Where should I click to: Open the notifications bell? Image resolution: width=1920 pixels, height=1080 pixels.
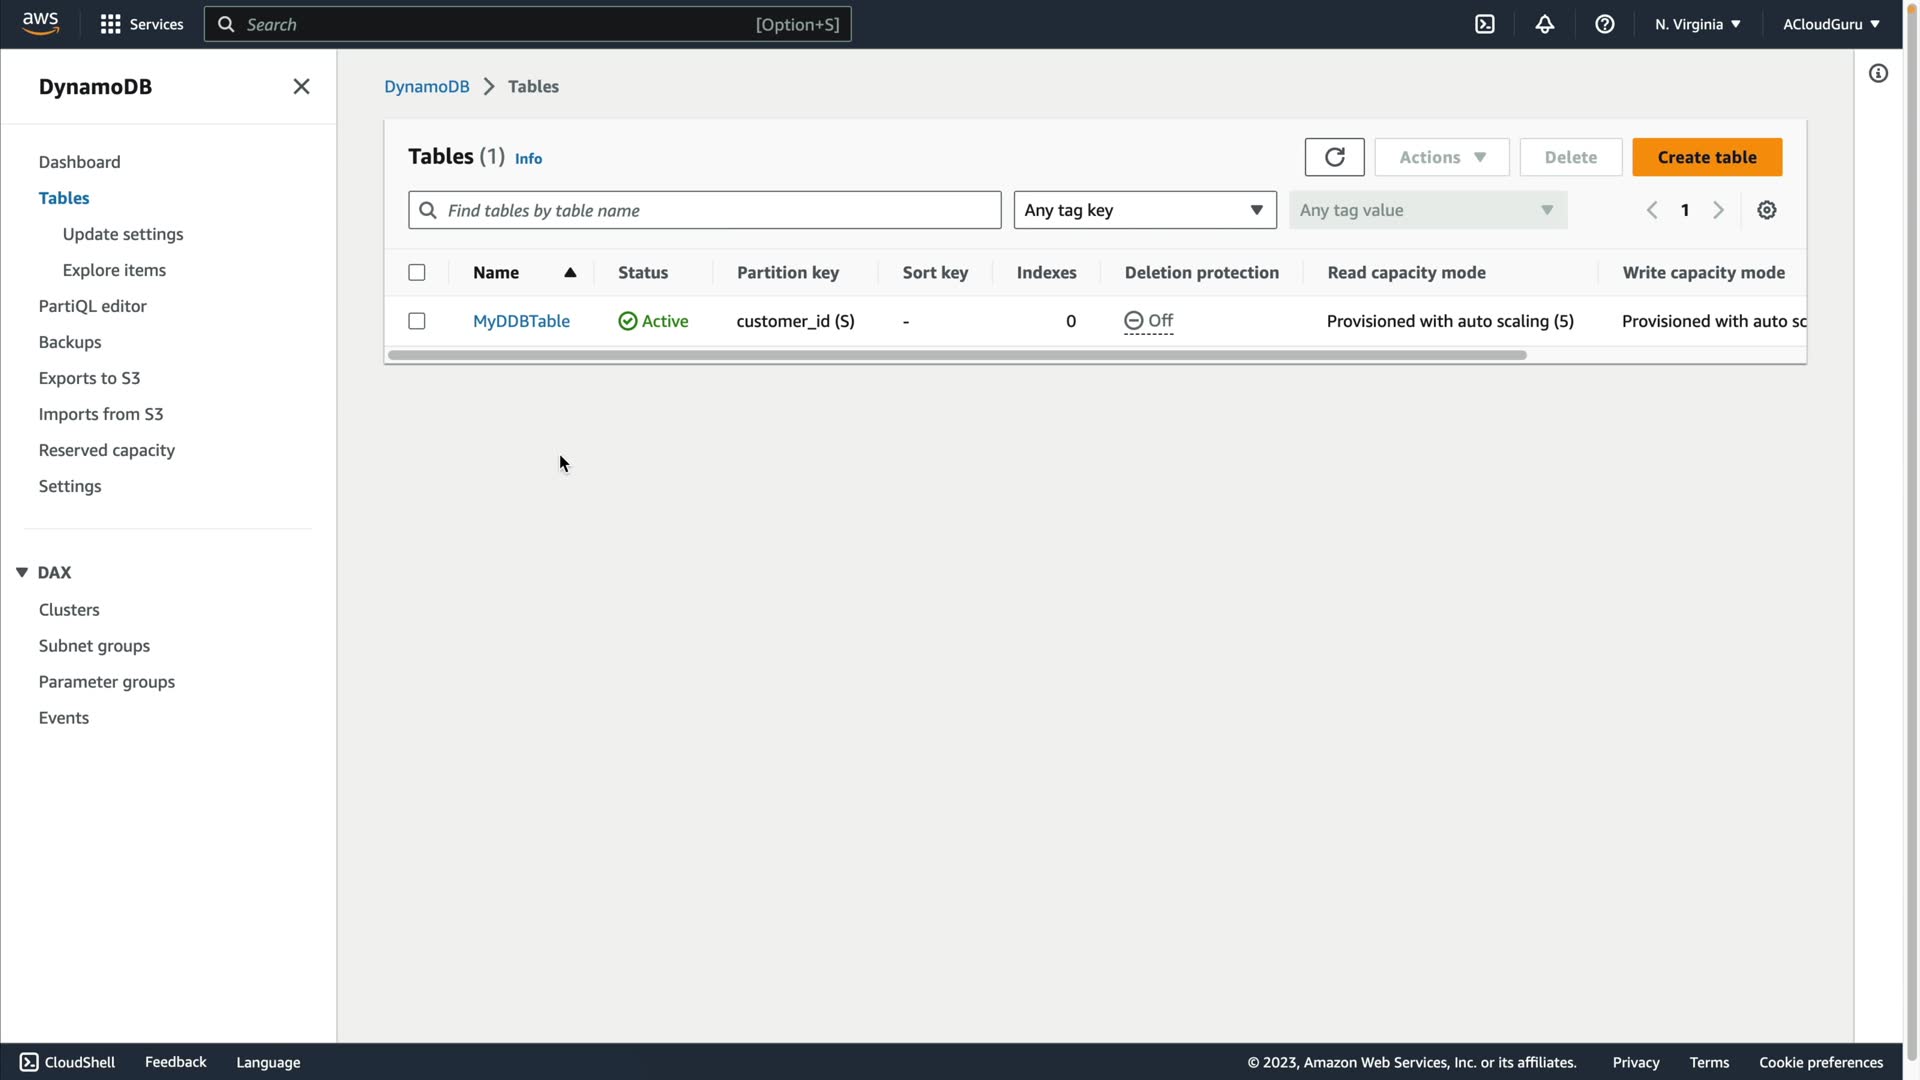tap(1545, 24)
